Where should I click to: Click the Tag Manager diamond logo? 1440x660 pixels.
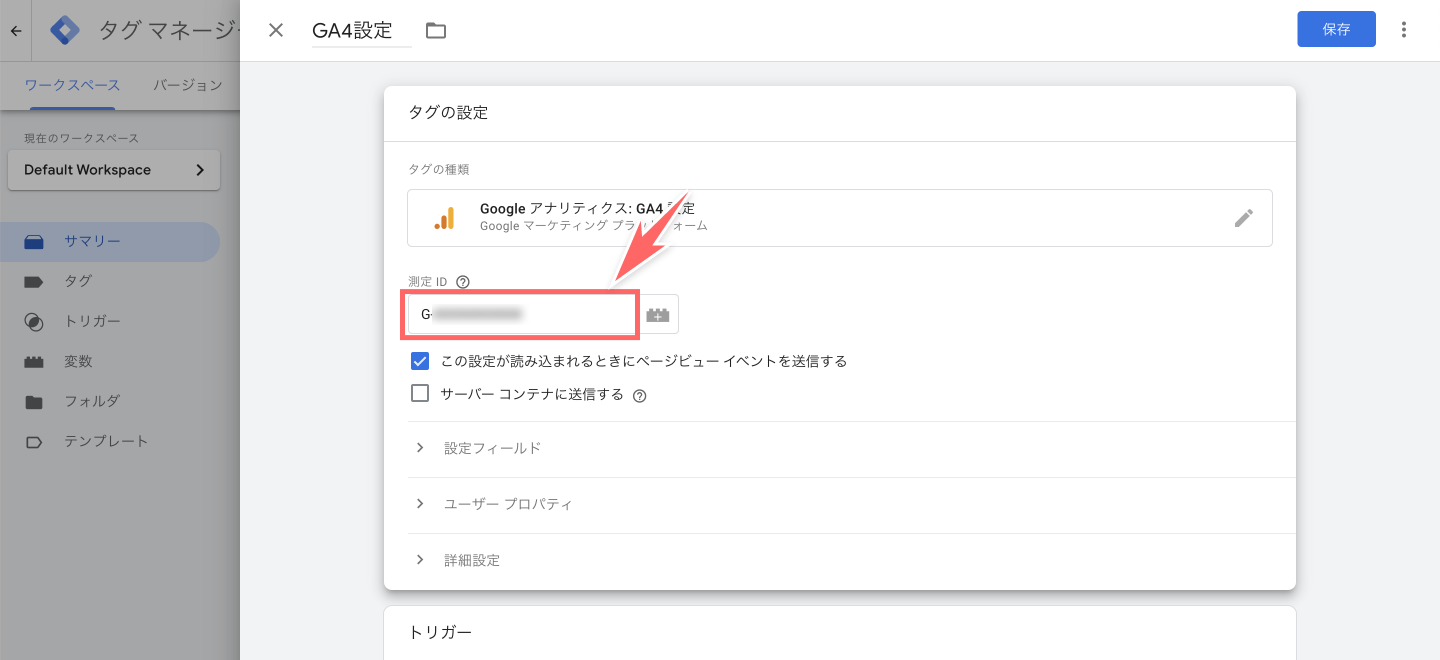click(63, 29)
